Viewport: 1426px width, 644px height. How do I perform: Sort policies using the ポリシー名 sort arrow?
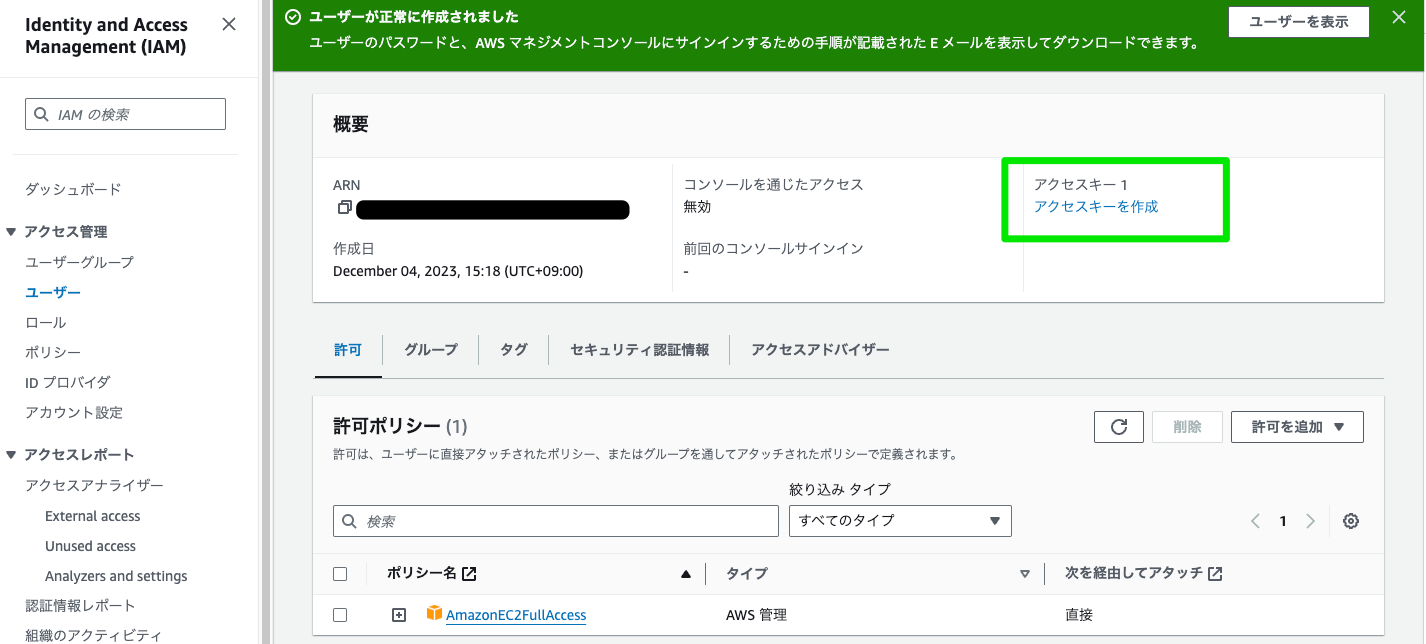(685, 573)
